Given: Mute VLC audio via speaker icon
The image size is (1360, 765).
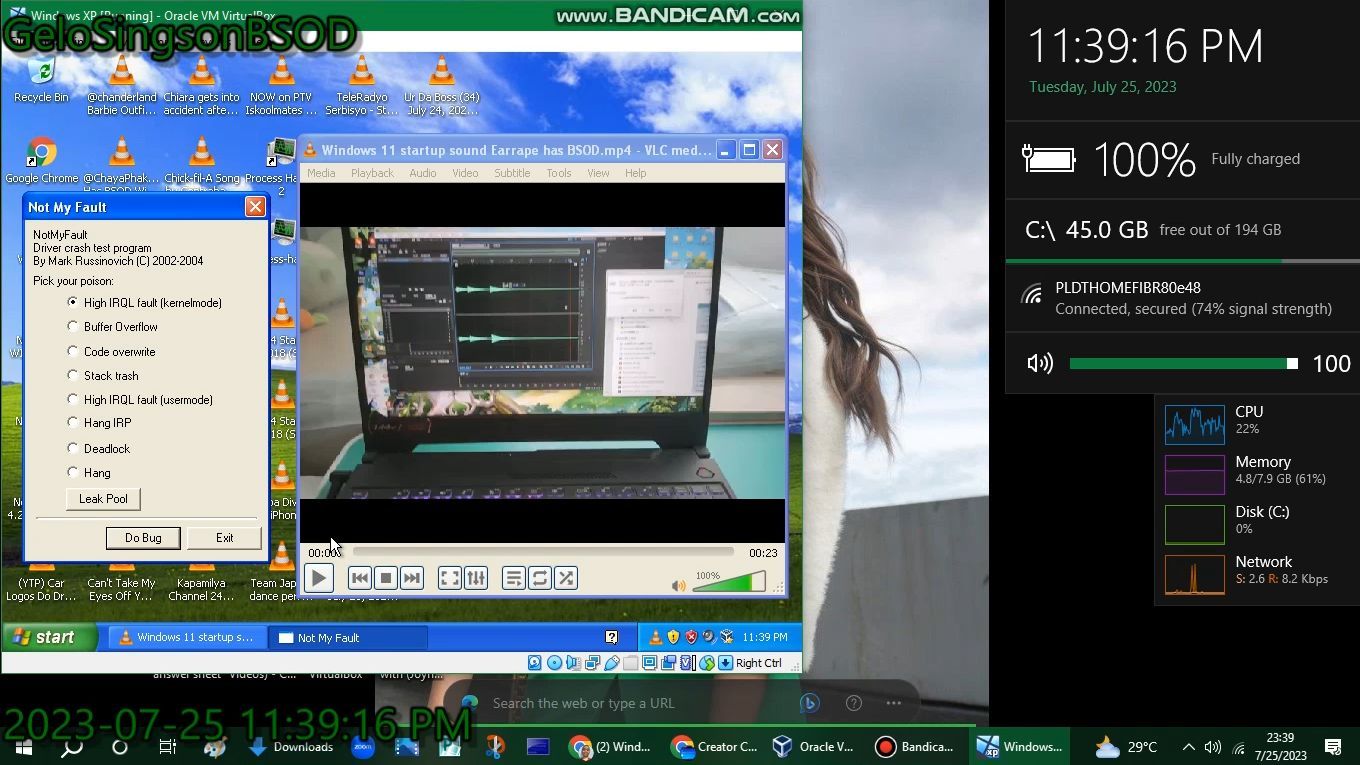Looking at the screenshot, I should coord(679,585).
